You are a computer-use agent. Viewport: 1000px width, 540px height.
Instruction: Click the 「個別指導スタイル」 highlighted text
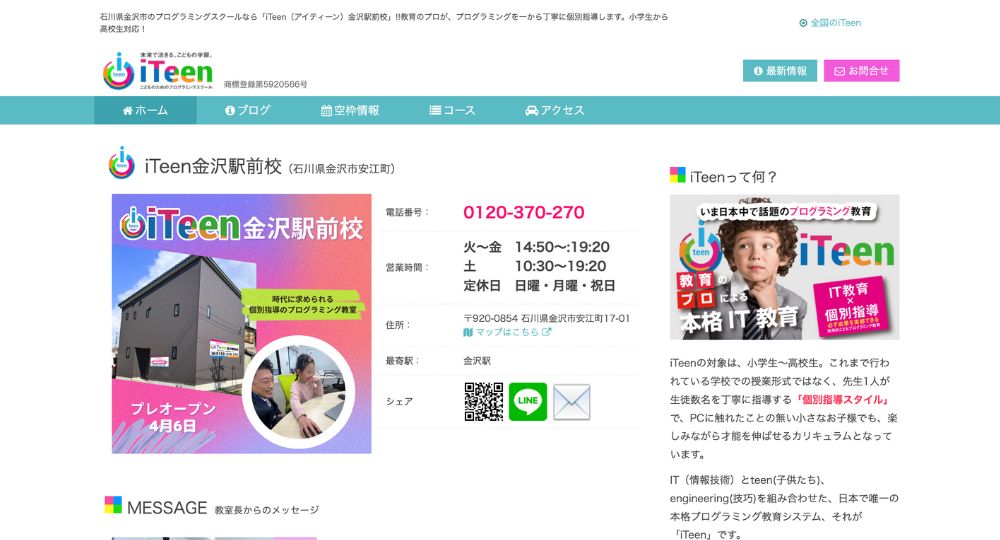point(842,400)
